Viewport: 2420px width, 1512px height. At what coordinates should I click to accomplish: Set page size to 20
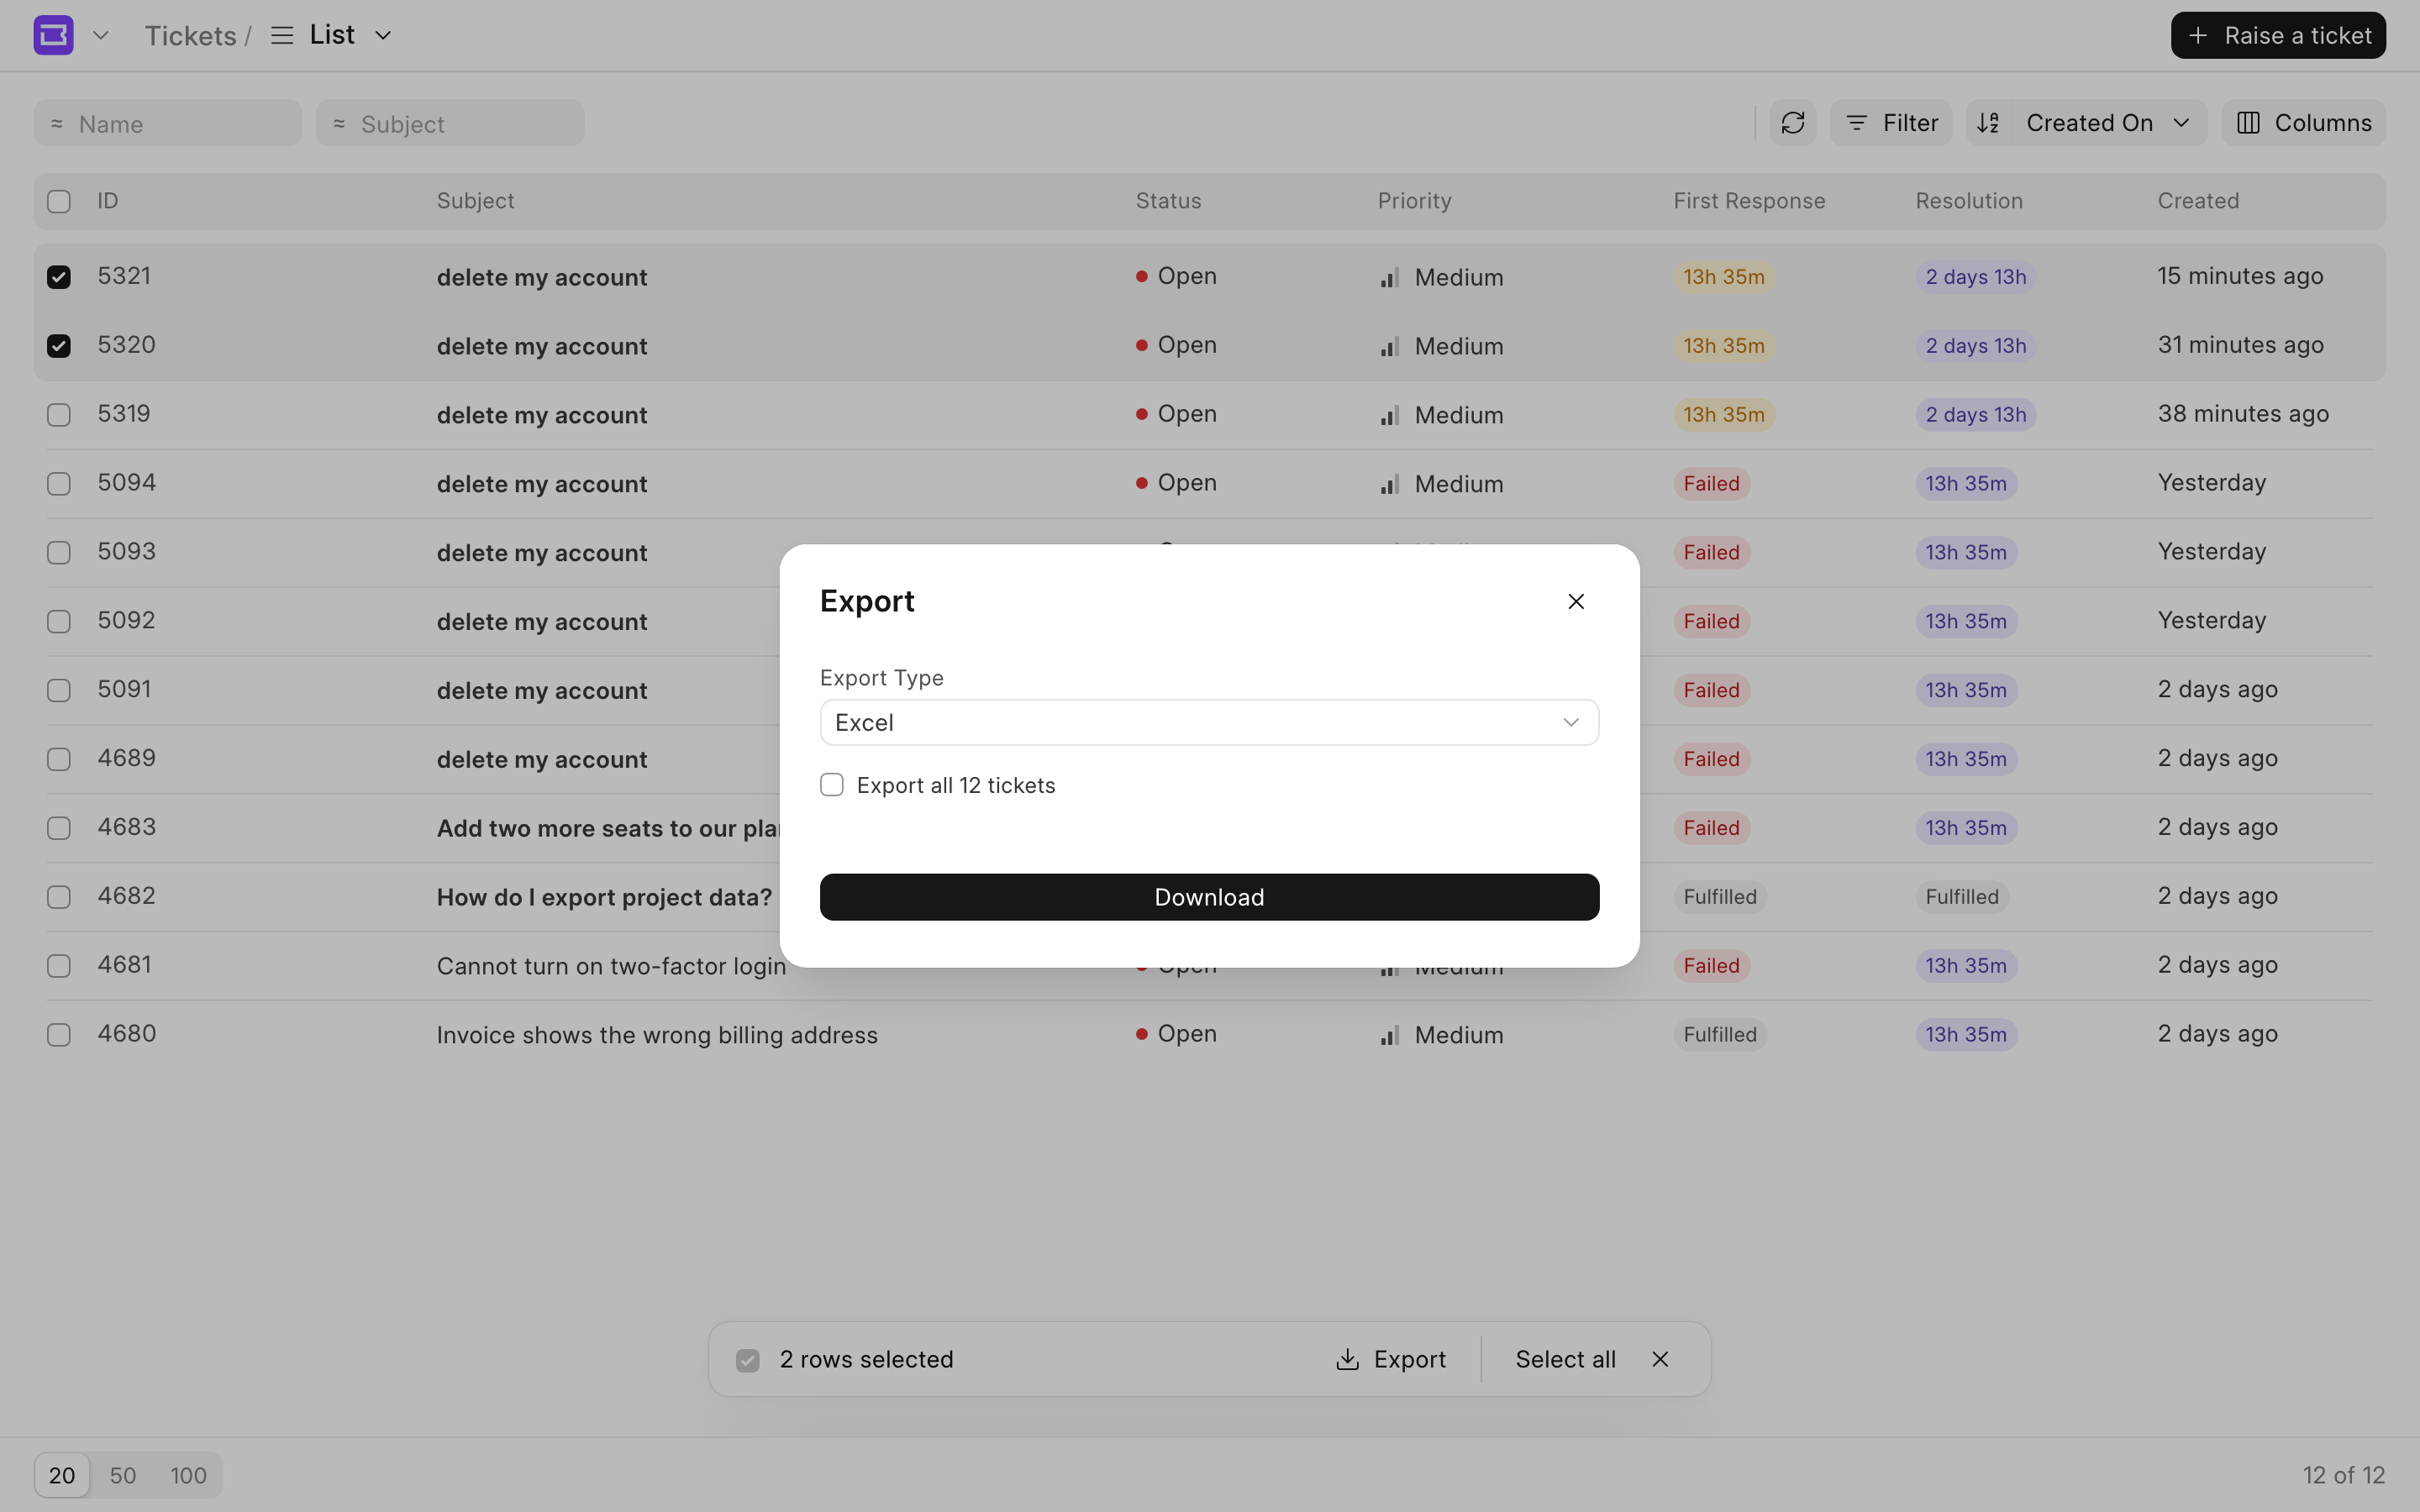[62, 1475]
